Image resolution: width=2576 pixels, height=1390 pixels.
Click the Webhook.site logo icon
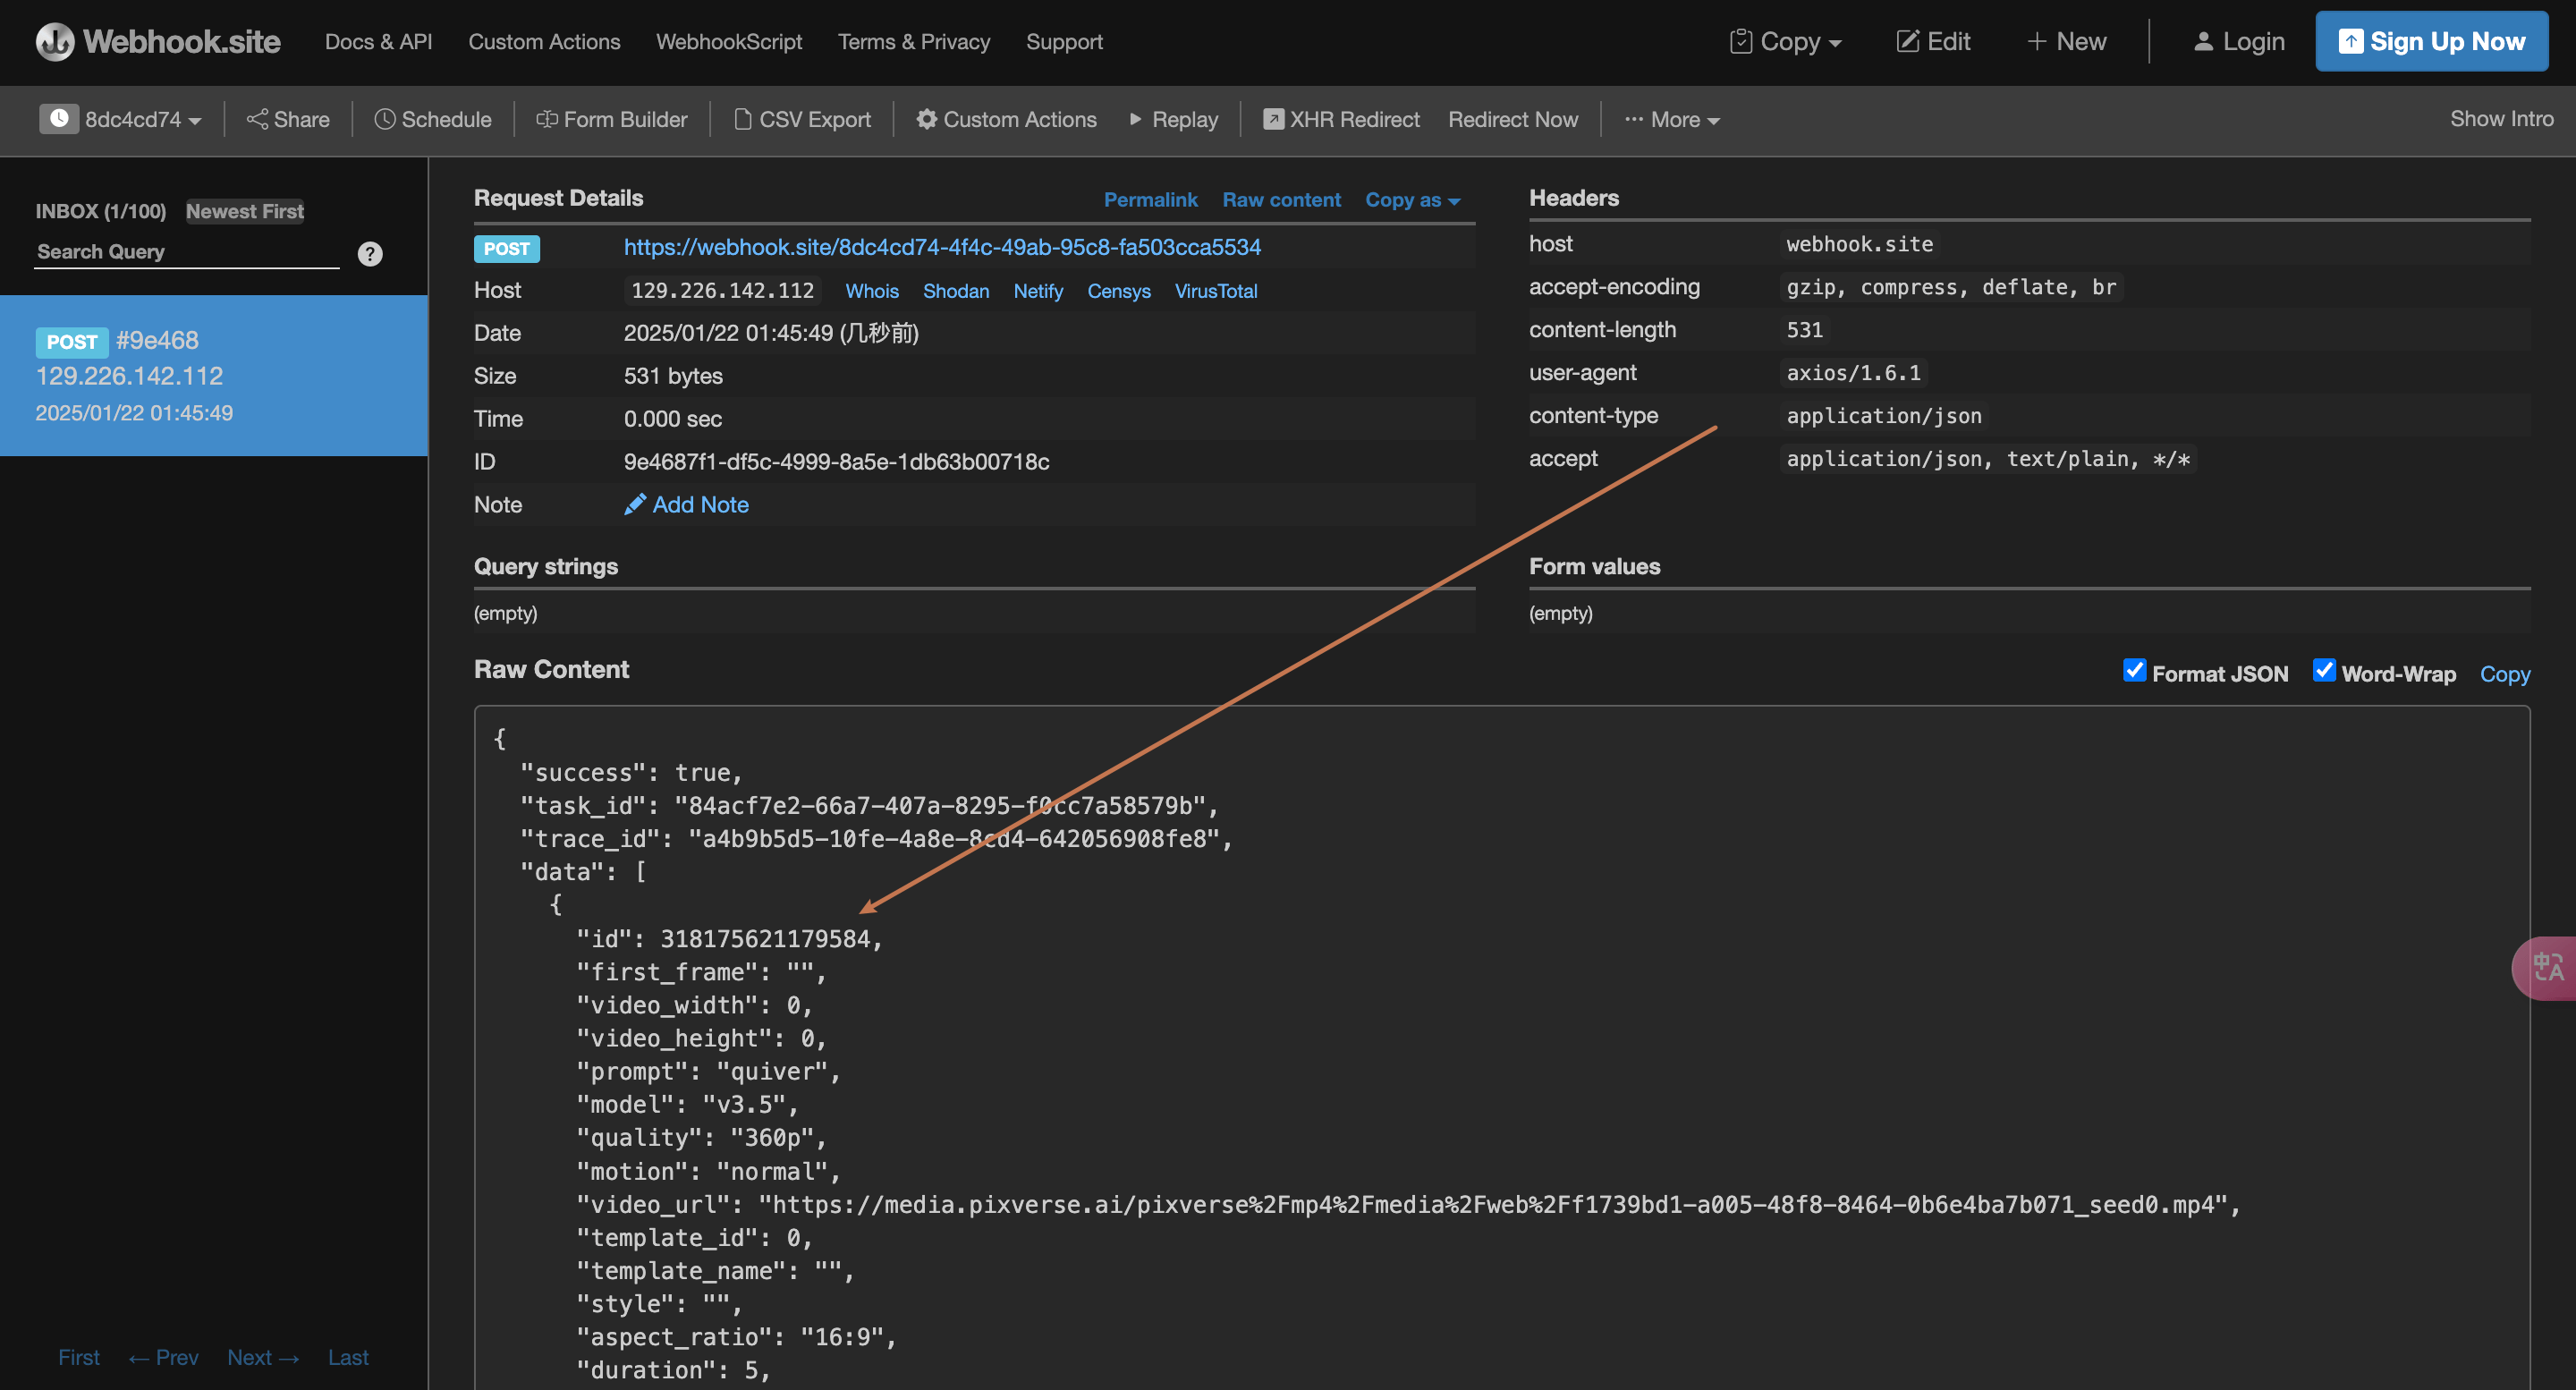point(55,41)
